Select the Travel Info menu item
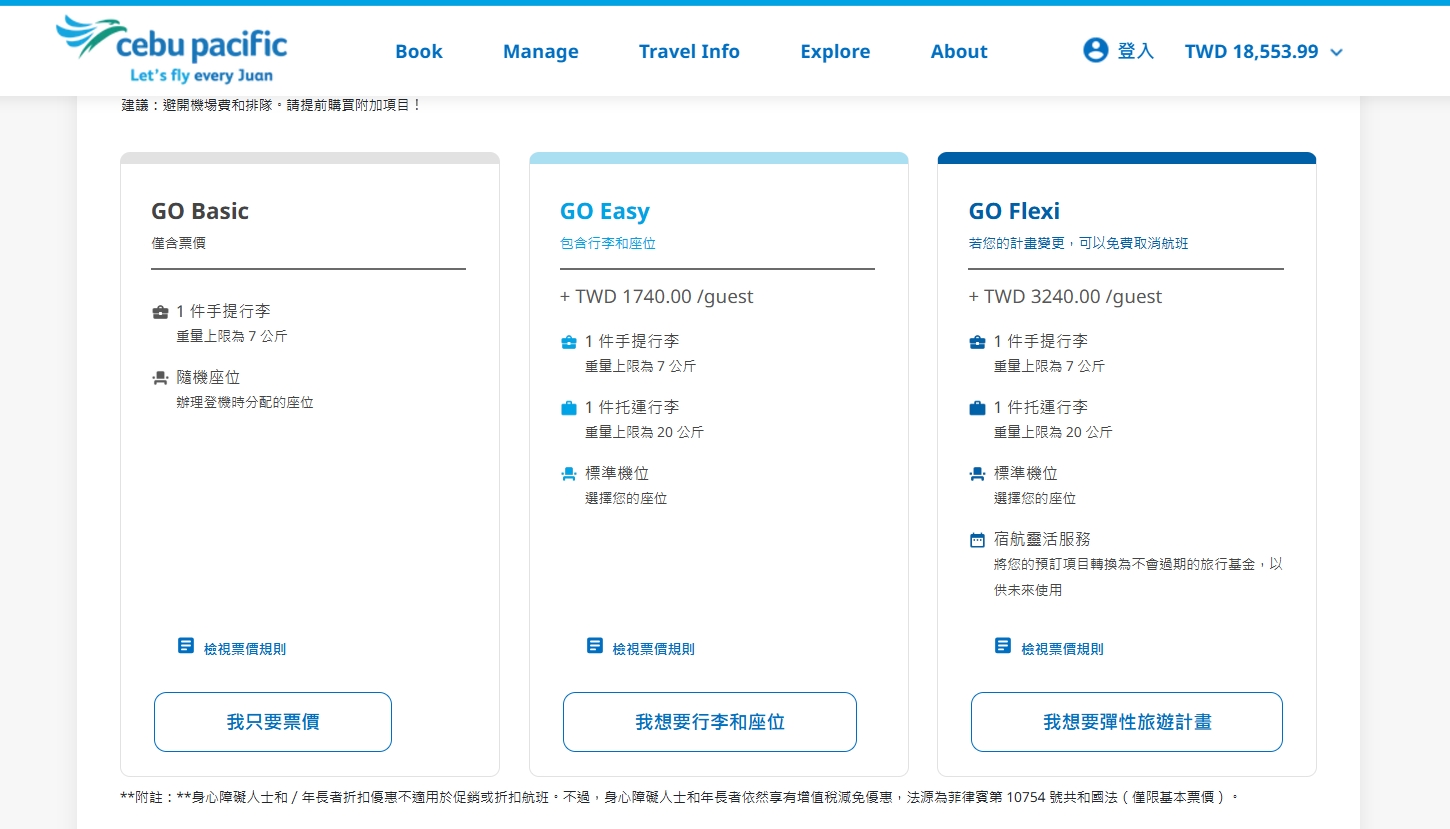 pos(689,51)
